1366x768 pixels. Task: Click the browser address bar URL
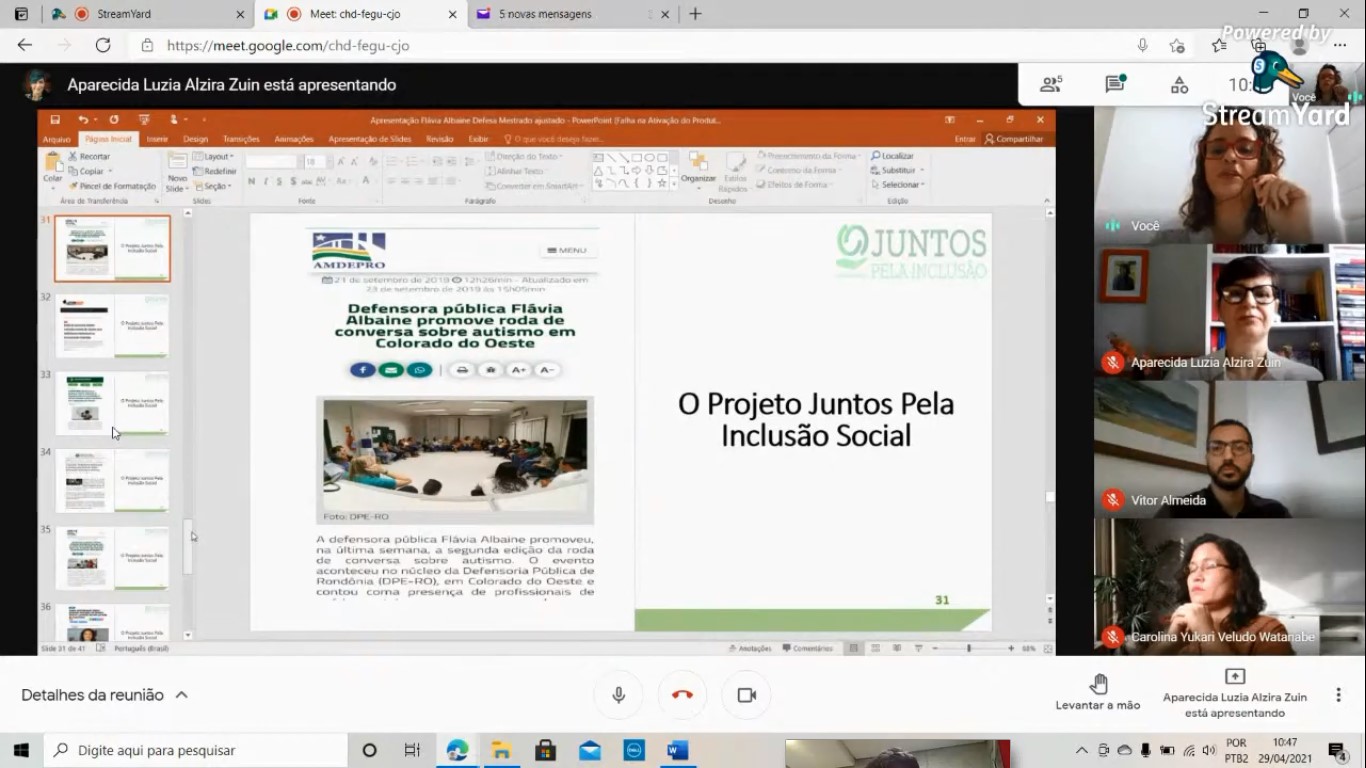click(x=288, y=45)
